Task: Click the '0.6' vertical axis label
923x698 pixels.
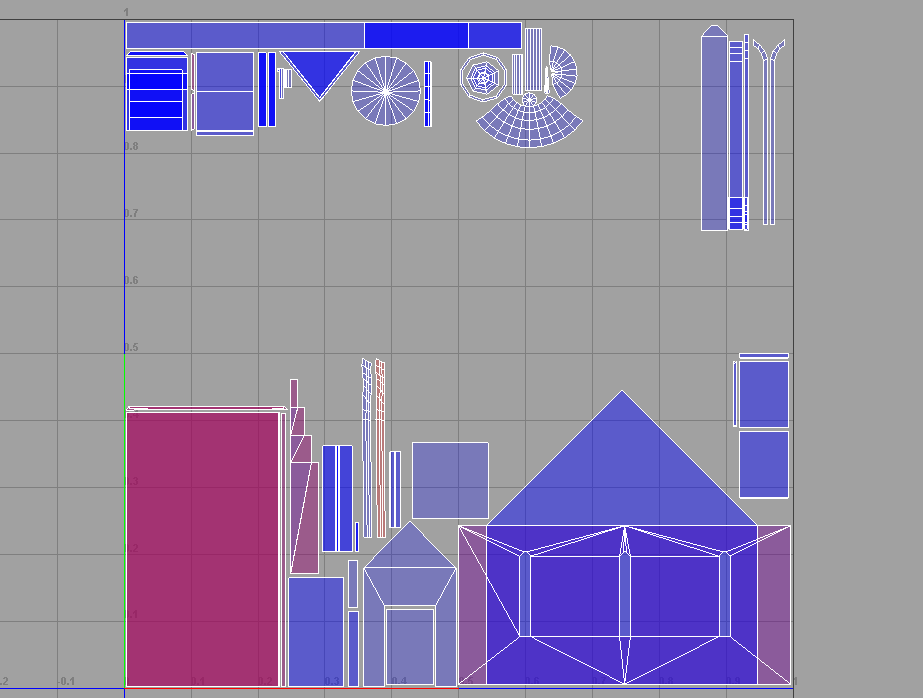Action: click(x=131, y=280)
